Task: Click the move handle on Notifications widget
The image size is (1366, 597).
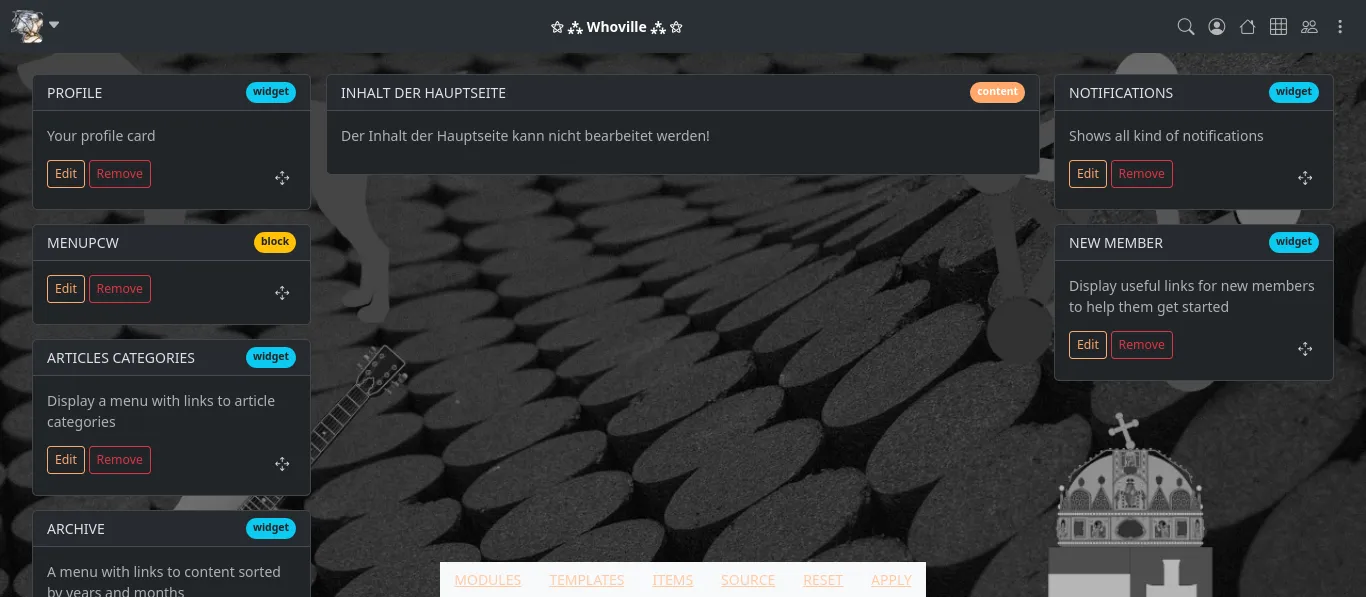Action: (x=1305, y=178)
